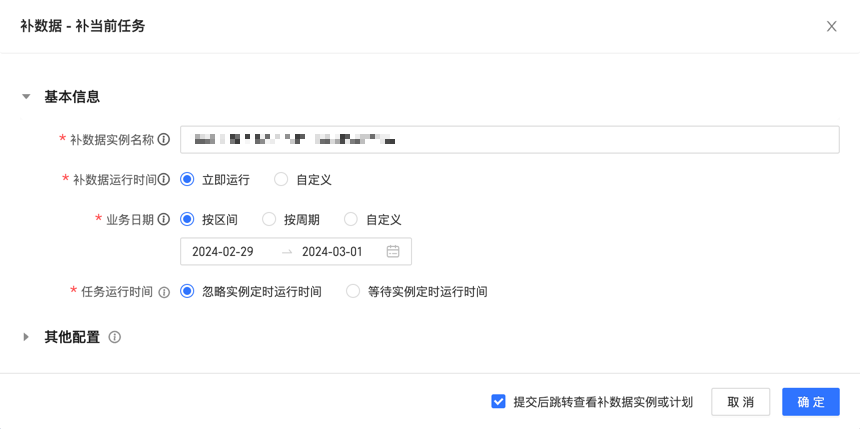This screenshot has height=429, width=860.
Task: Select 按区间 business date option
Action: click(188, 219)
